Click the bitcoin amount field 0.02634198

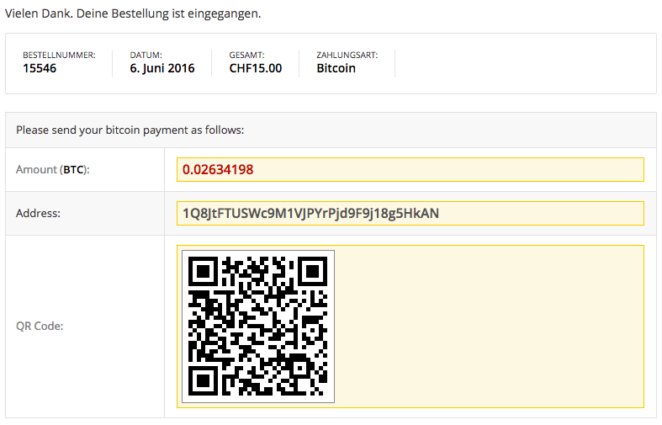click(409, 169)
